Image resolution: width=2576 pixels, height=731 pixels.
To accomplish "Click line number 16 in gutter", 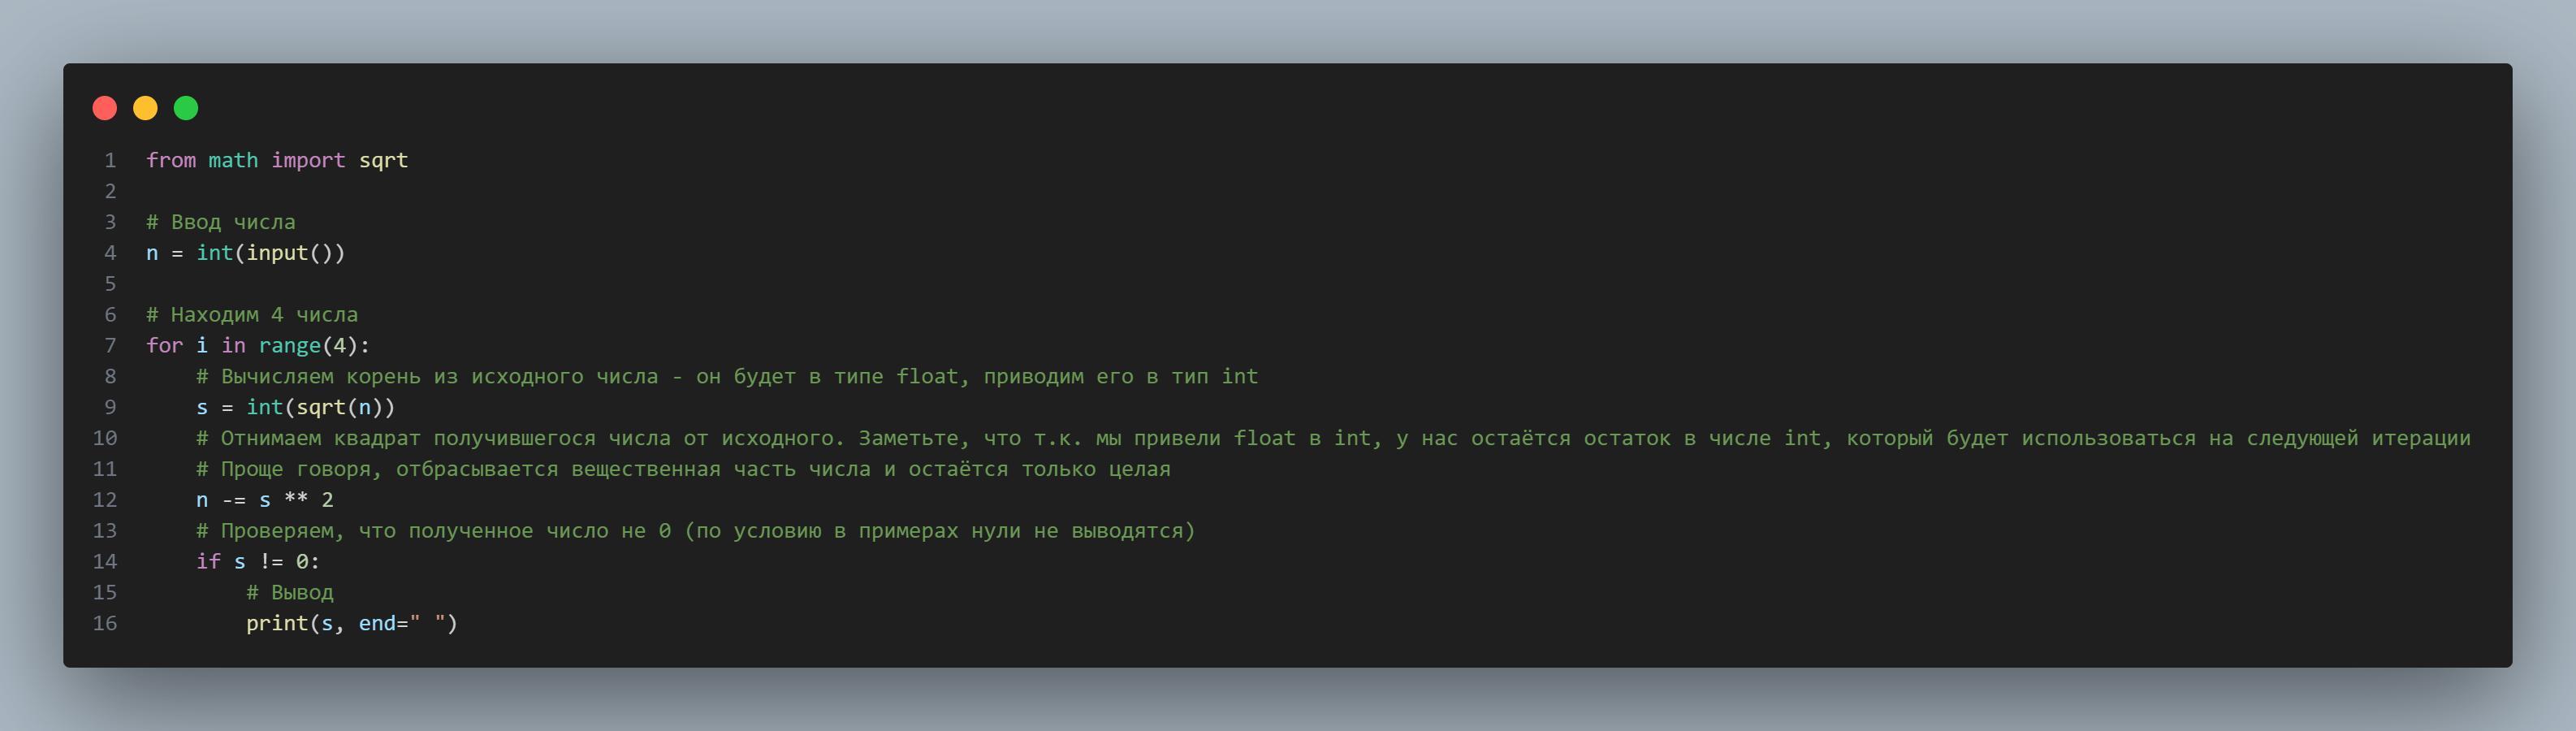I will (105, 623).
